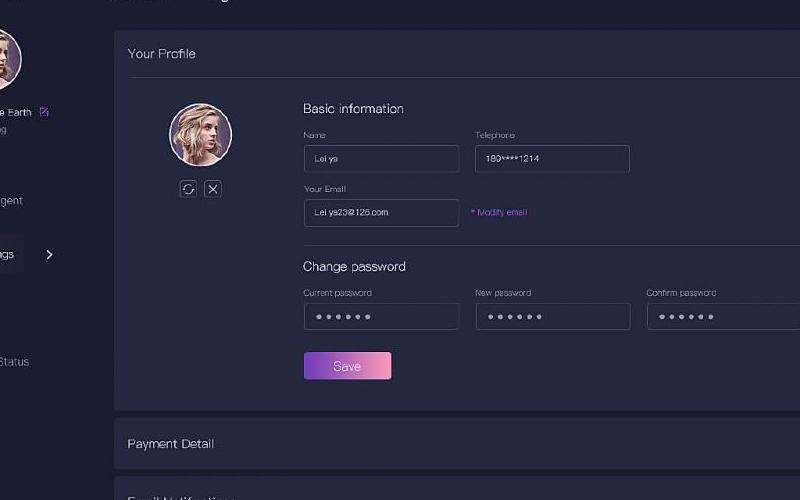Remove profile photo with the X icon

click(x=213, y=189)
